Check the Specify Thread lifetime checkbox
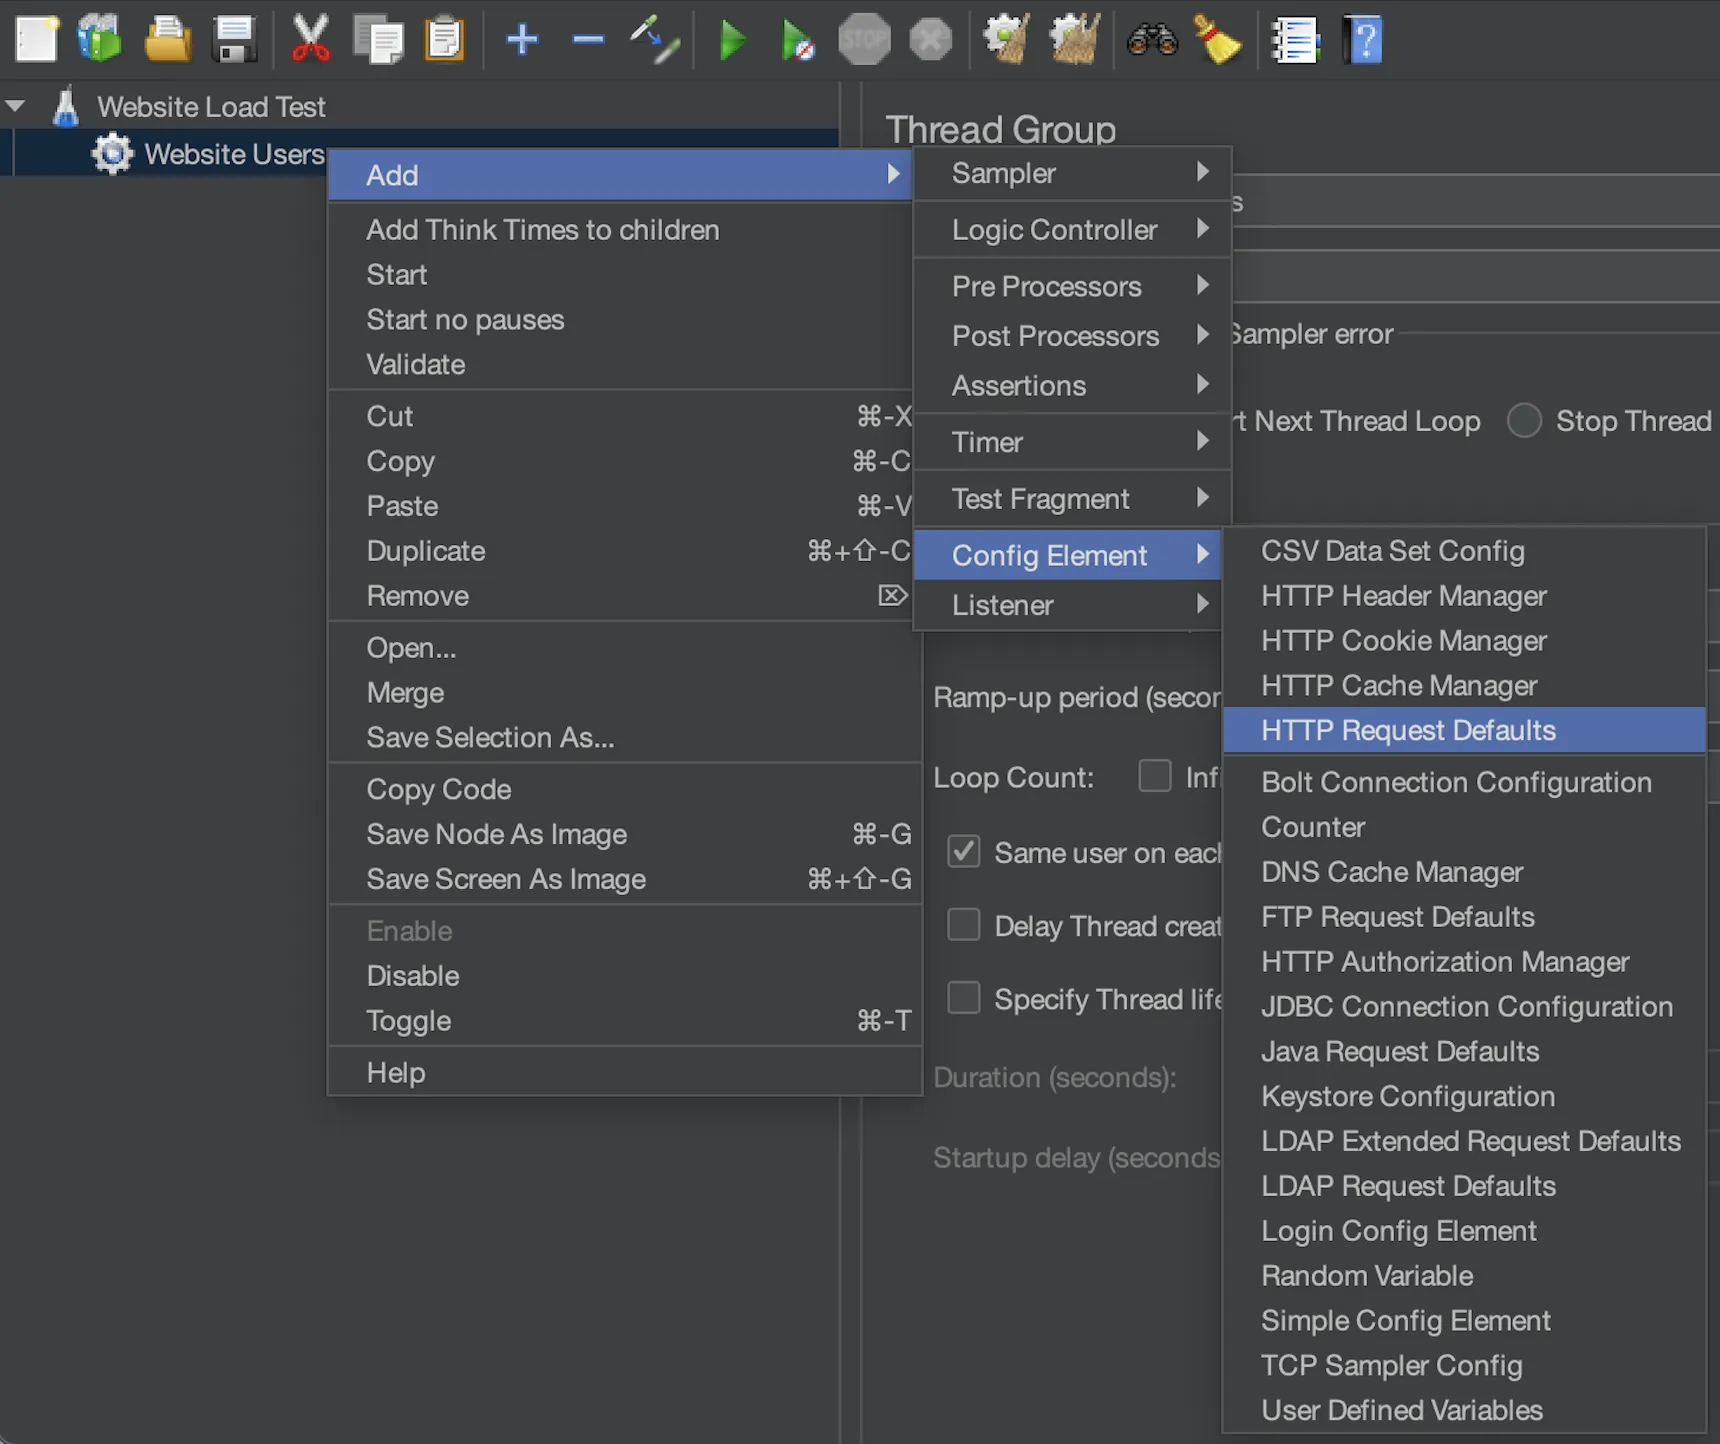Viewport: 1720px width, 1444px height. point(964,998)
